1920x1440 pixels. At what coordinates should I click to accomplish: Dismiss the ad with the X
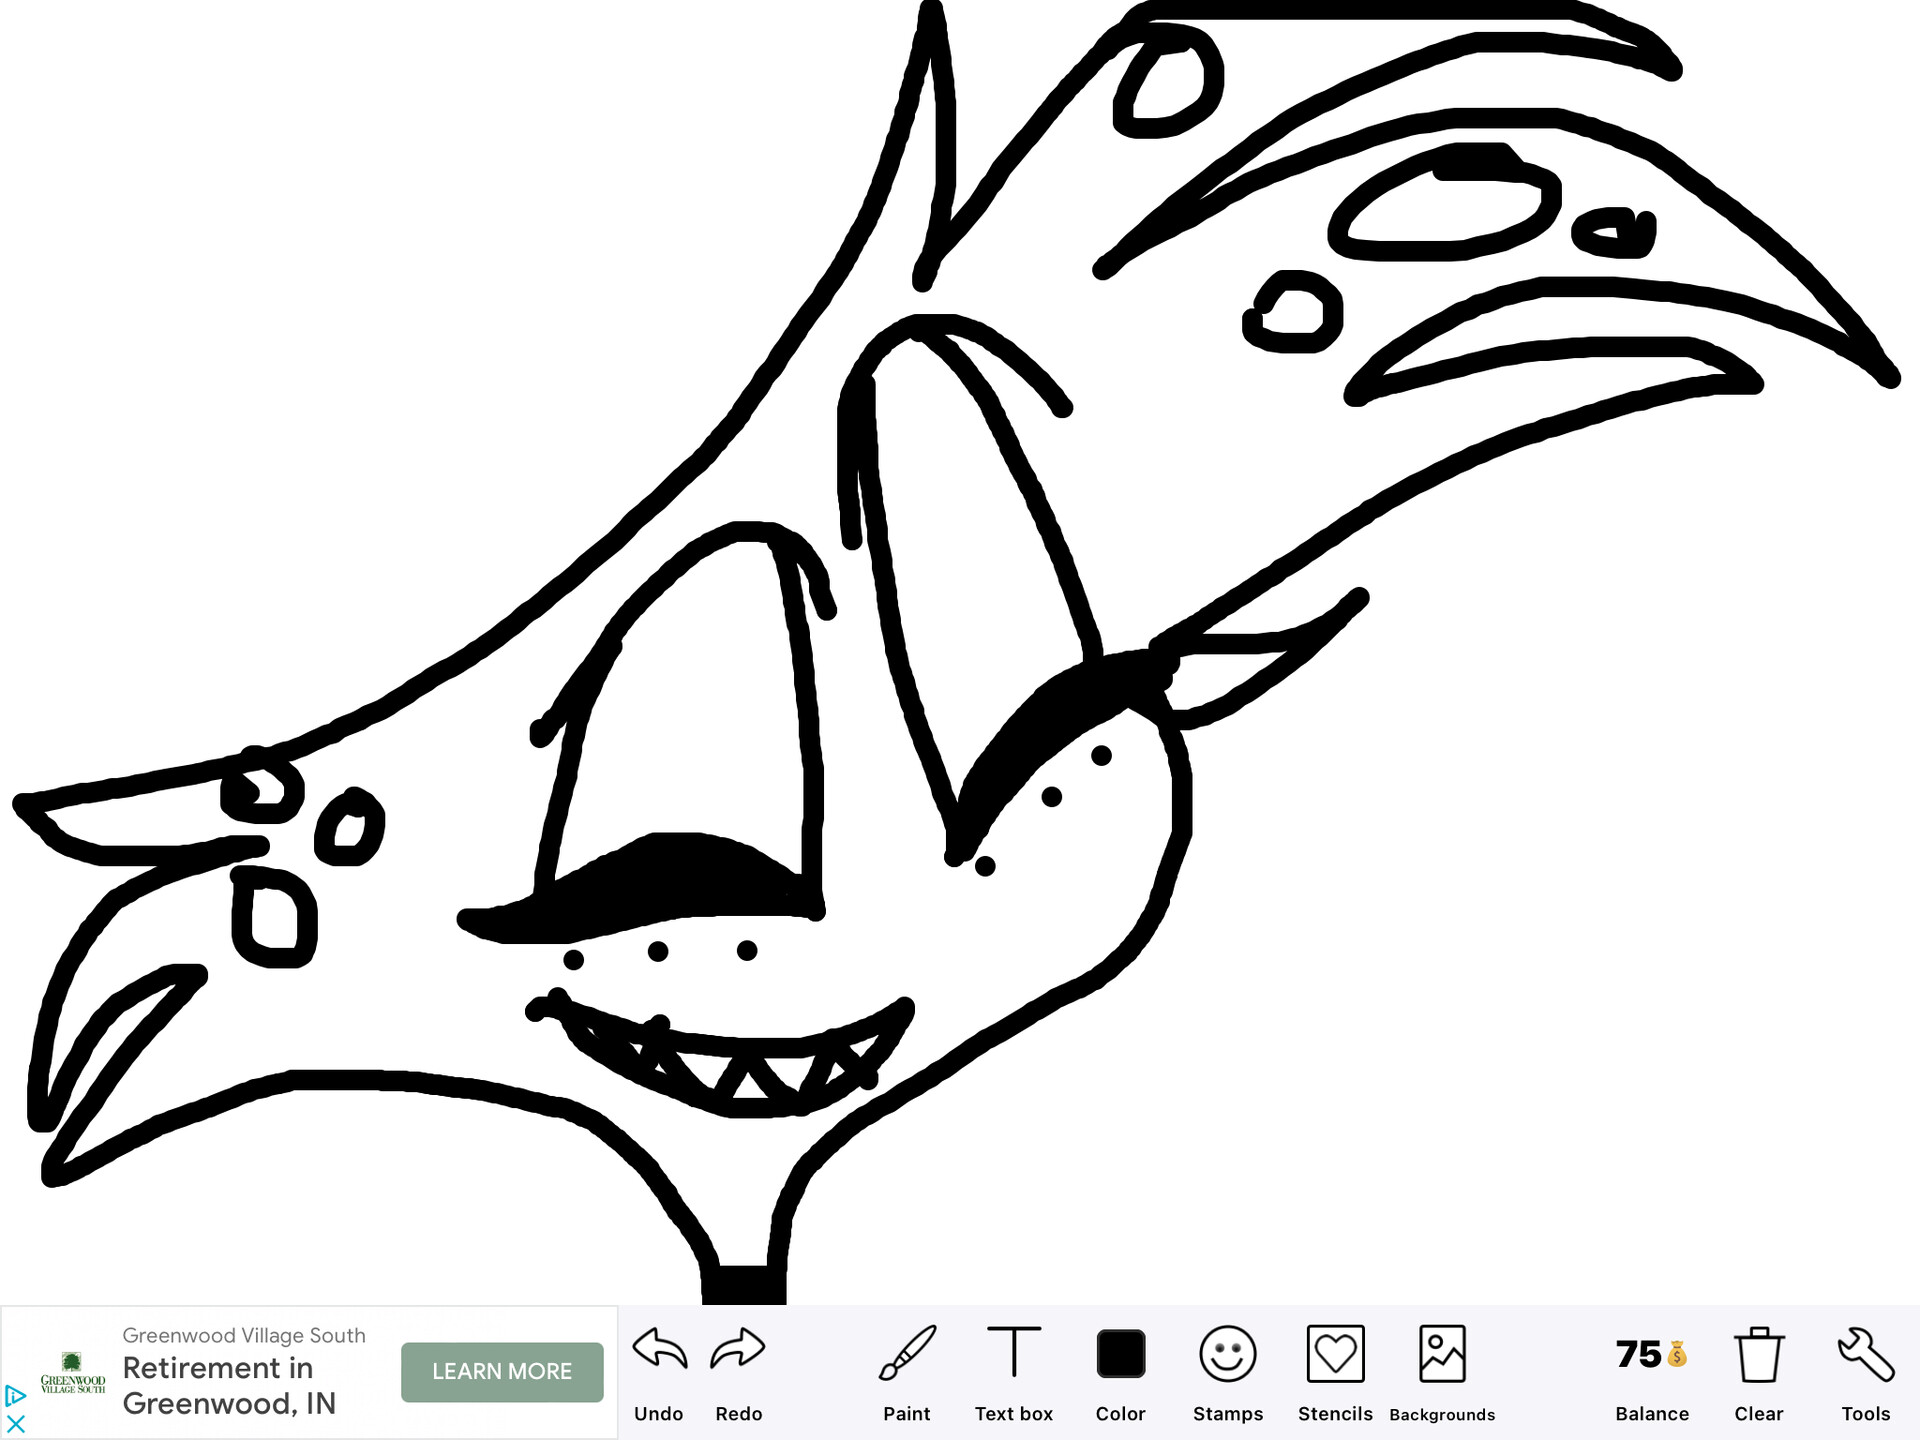pos(15,1424)
